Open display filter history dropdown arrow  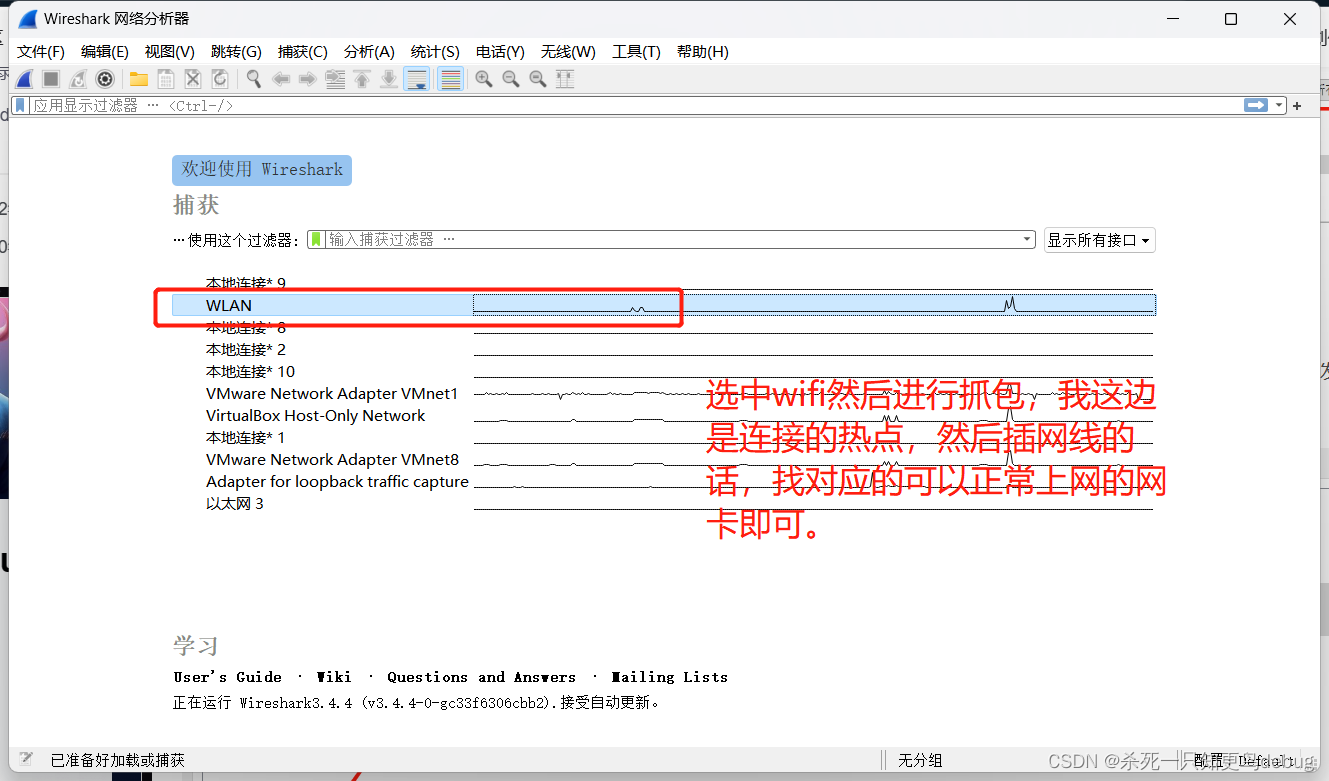coord(1278,105)
